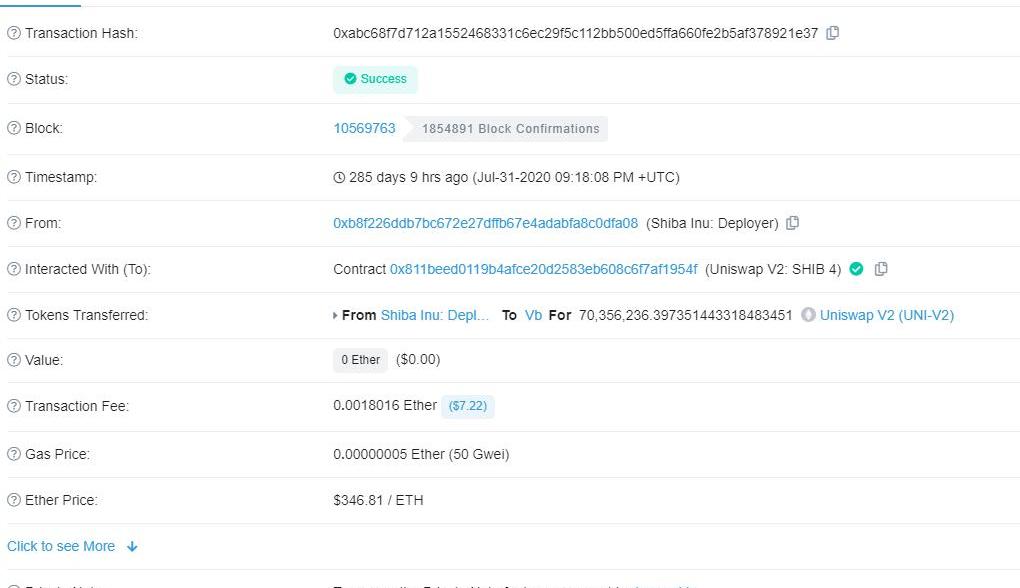The height and width of the screenshot is (588, 1020).
Task: Copy the Uniswap V2 SHIB 4 contract address
Action: [881, 269]
